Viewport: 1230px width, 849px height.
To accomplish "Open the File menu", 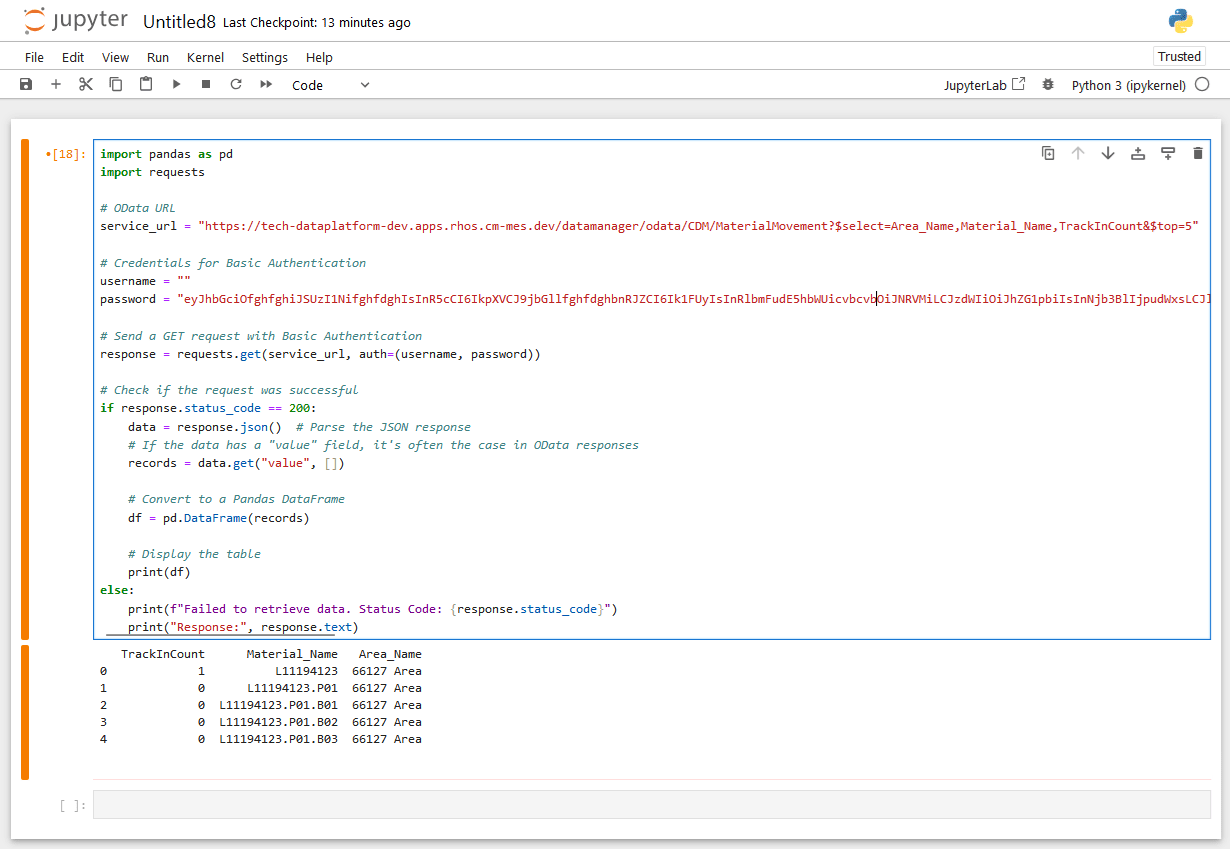I will pos(34,57).
